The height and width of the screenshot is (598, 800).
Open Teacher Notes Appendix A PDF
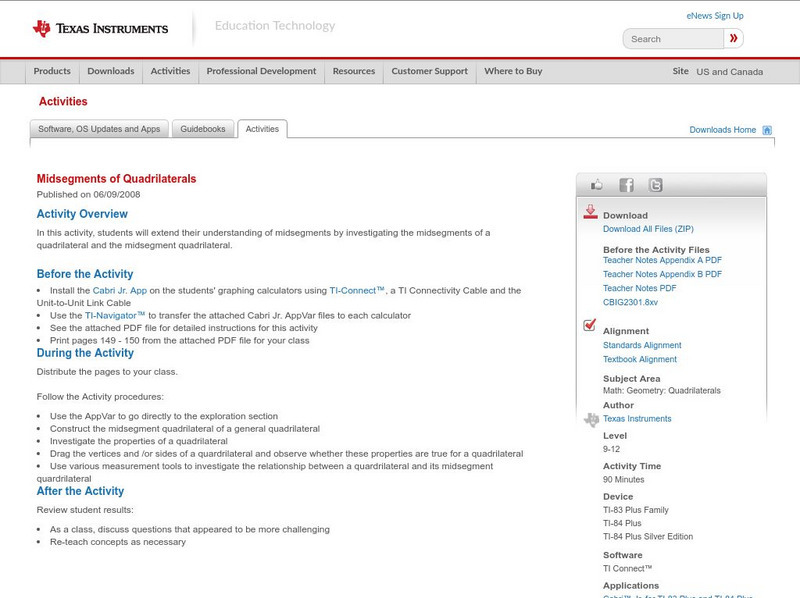tap(662, 260)
